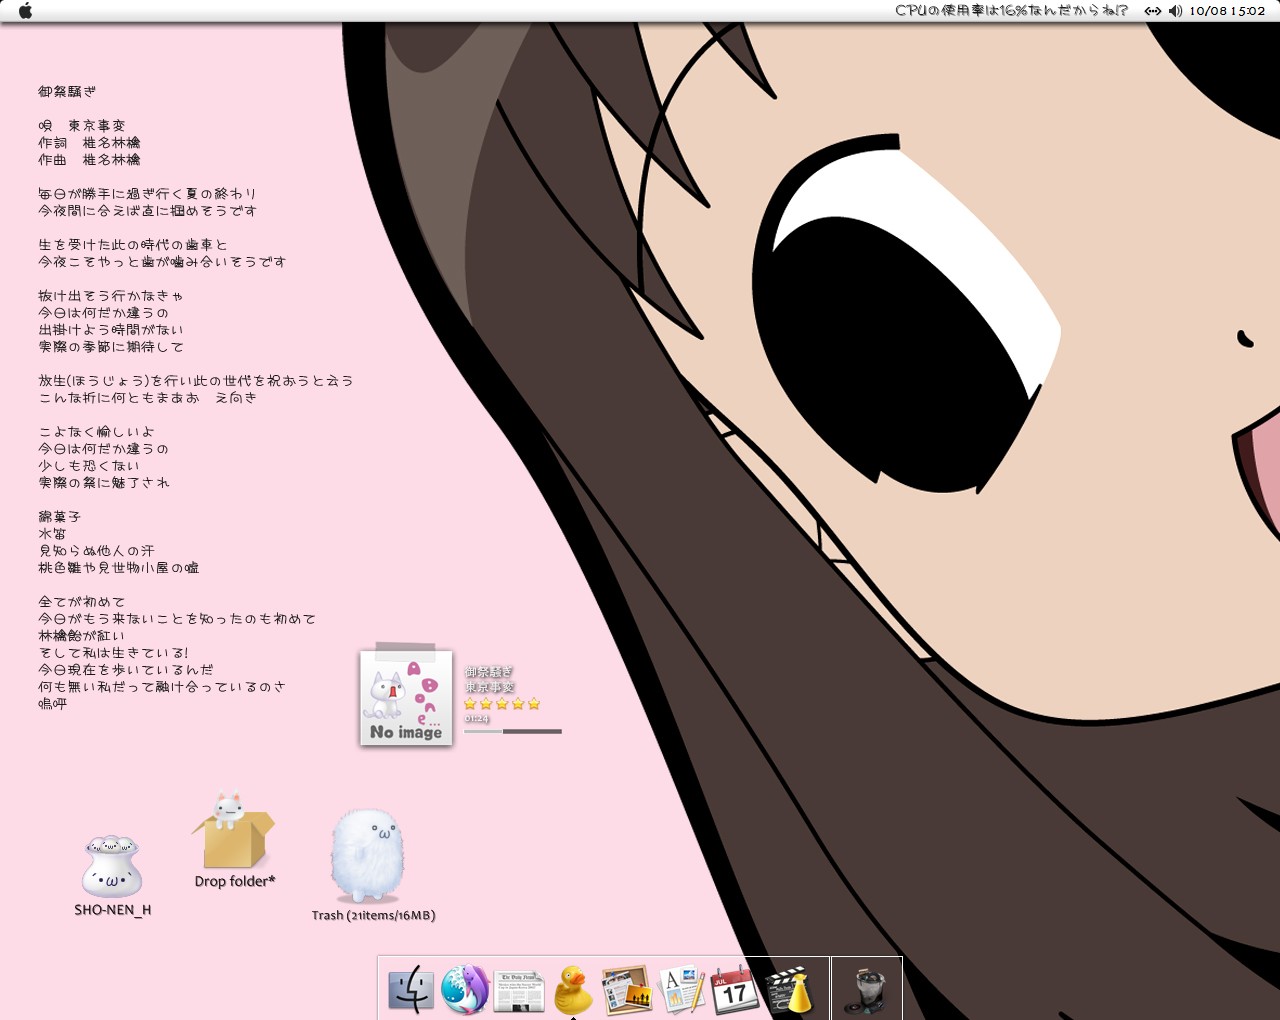Click the lyrics title line 御祭騒ぎ
This screenshot has height=1020, width=1280.
point(67,92)
